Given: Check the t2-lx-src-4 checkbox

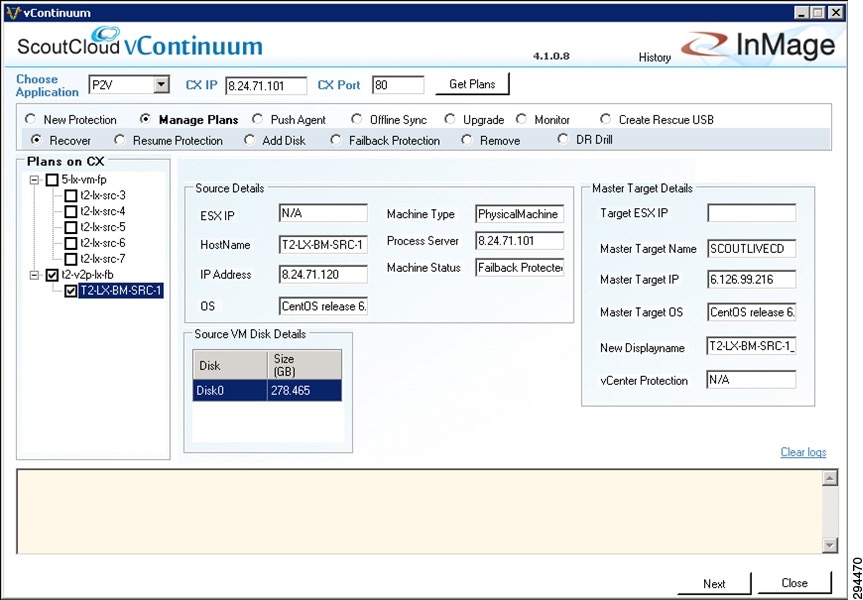Looking at the screenshot, I should pyautogui.click(x=70, y=211).
